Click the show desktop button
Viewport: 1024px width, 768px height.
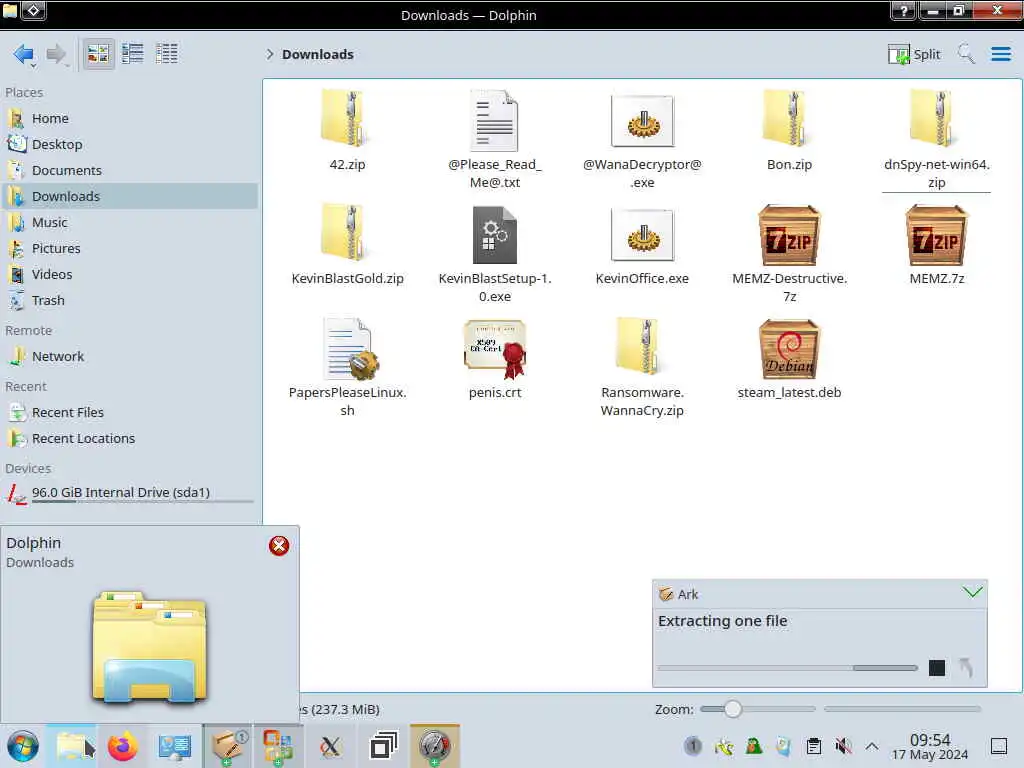[x=999, y=746]
